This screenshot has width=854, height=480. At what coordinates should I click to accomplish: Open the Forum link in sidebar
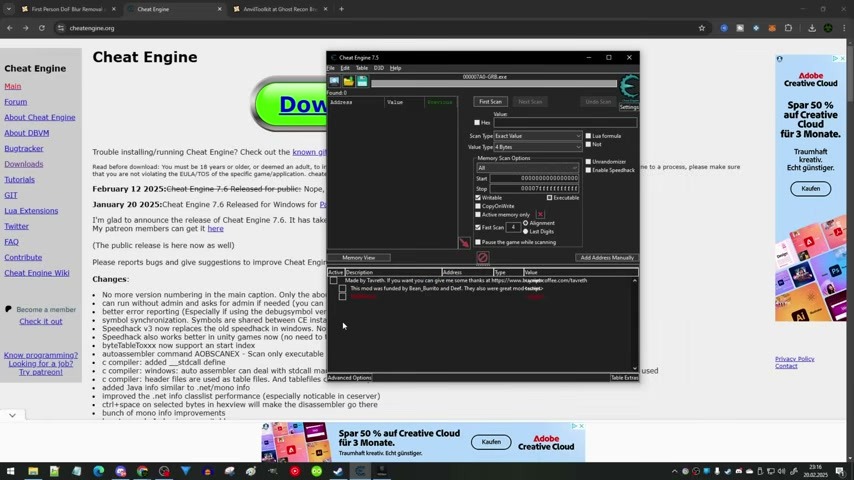click(x=16, y=102)
